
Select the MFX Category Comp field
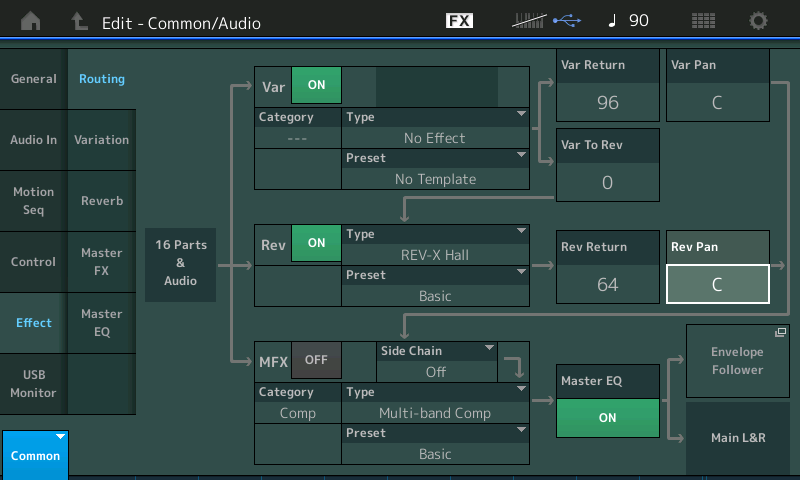298,403
